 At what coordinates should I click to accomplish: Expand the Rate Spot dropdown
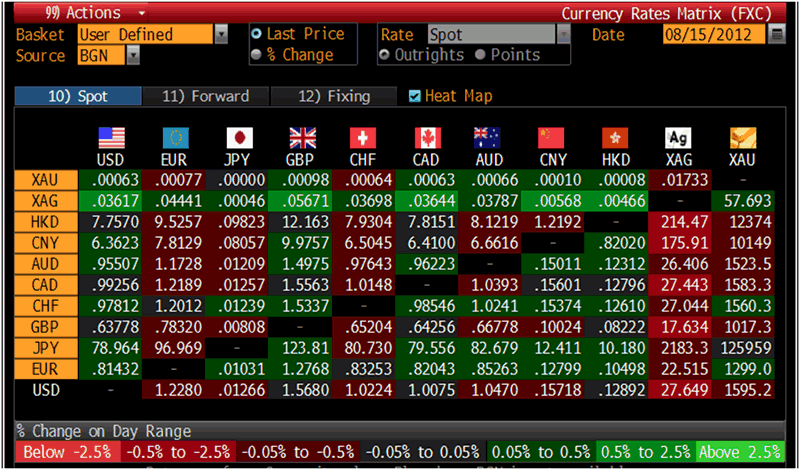point(563,35)
